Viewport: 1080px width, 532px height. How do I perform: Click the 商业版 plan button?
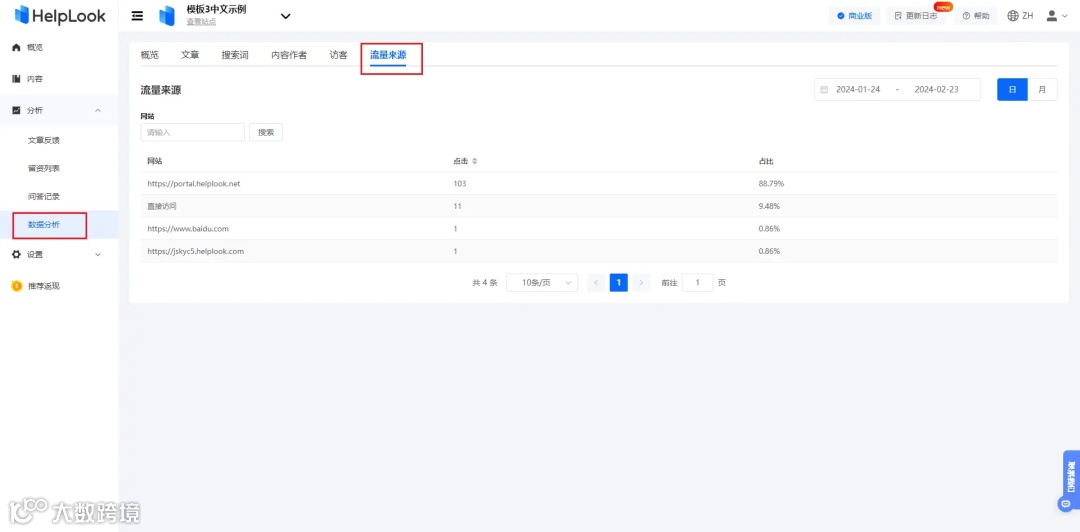tap(854, 16)
